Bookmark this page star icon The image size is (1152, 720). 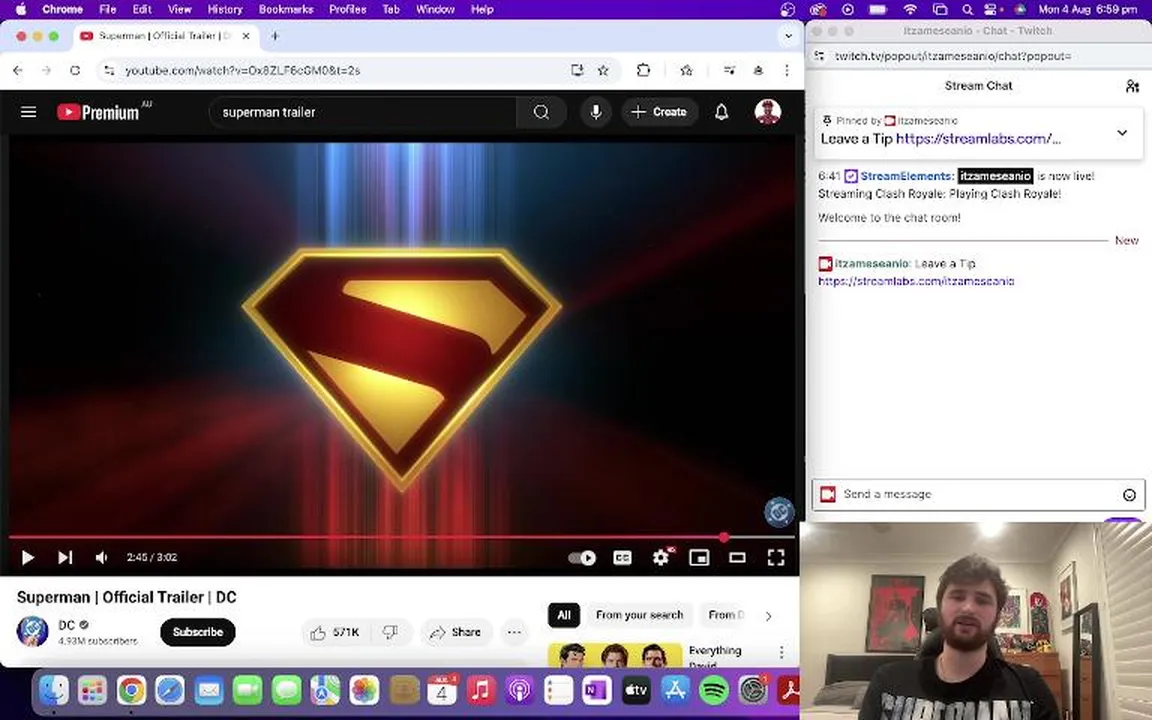603,71
